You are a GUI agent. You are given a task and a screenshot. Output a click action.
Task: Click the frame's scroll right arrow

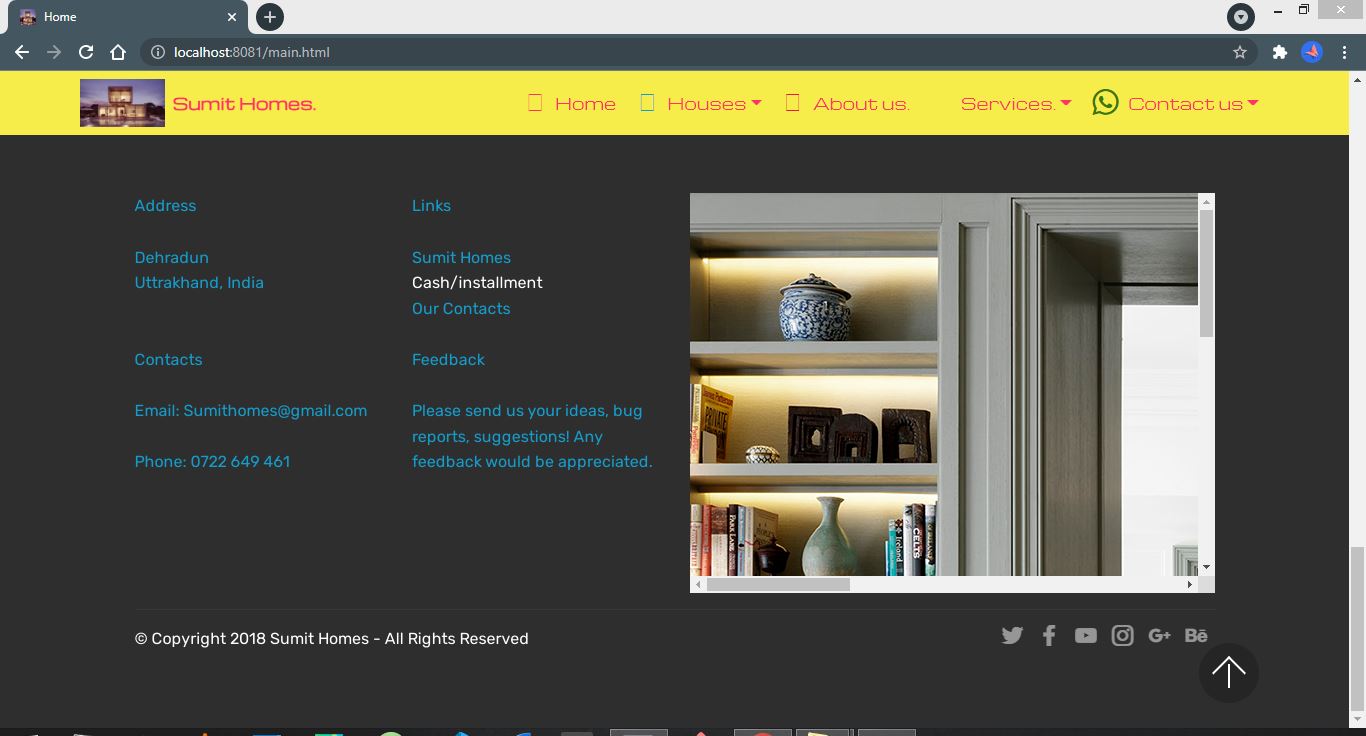click(1189, 584)
